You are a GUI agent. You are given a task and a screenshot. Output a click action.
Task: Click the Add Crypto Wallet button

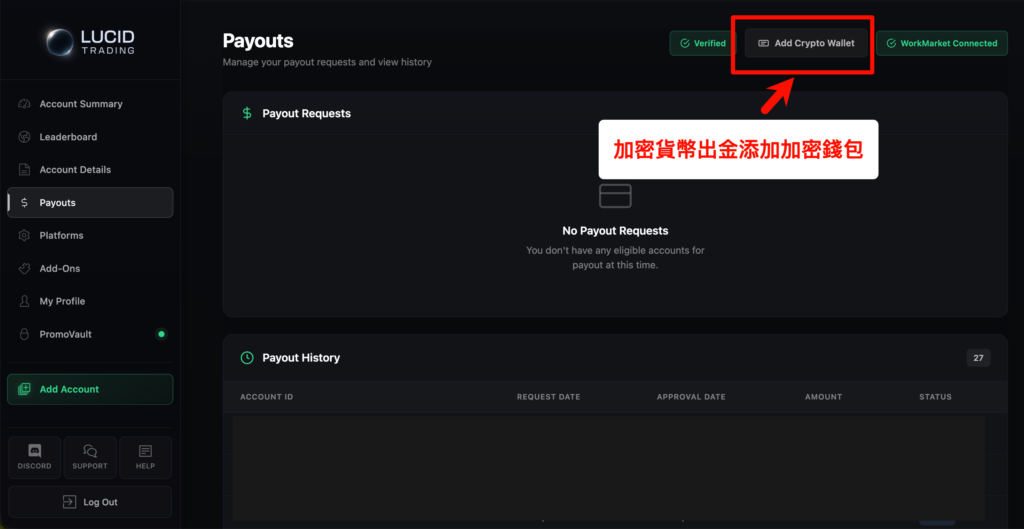coord(806,43)
